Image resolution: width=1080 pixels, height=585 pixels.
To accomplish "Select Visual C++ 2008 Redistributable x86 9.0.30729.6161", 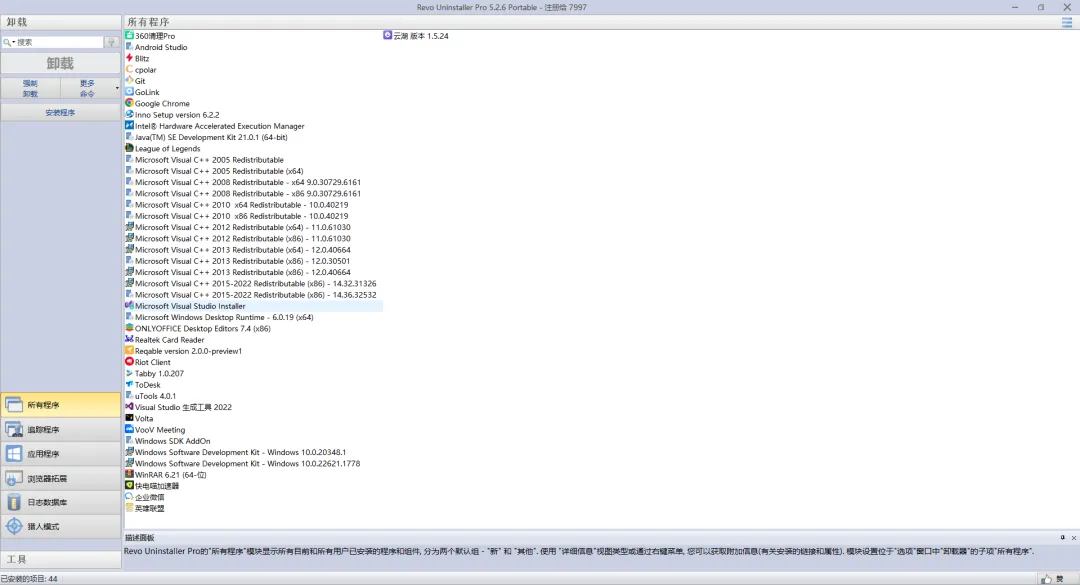I will (x=248, y=194).
